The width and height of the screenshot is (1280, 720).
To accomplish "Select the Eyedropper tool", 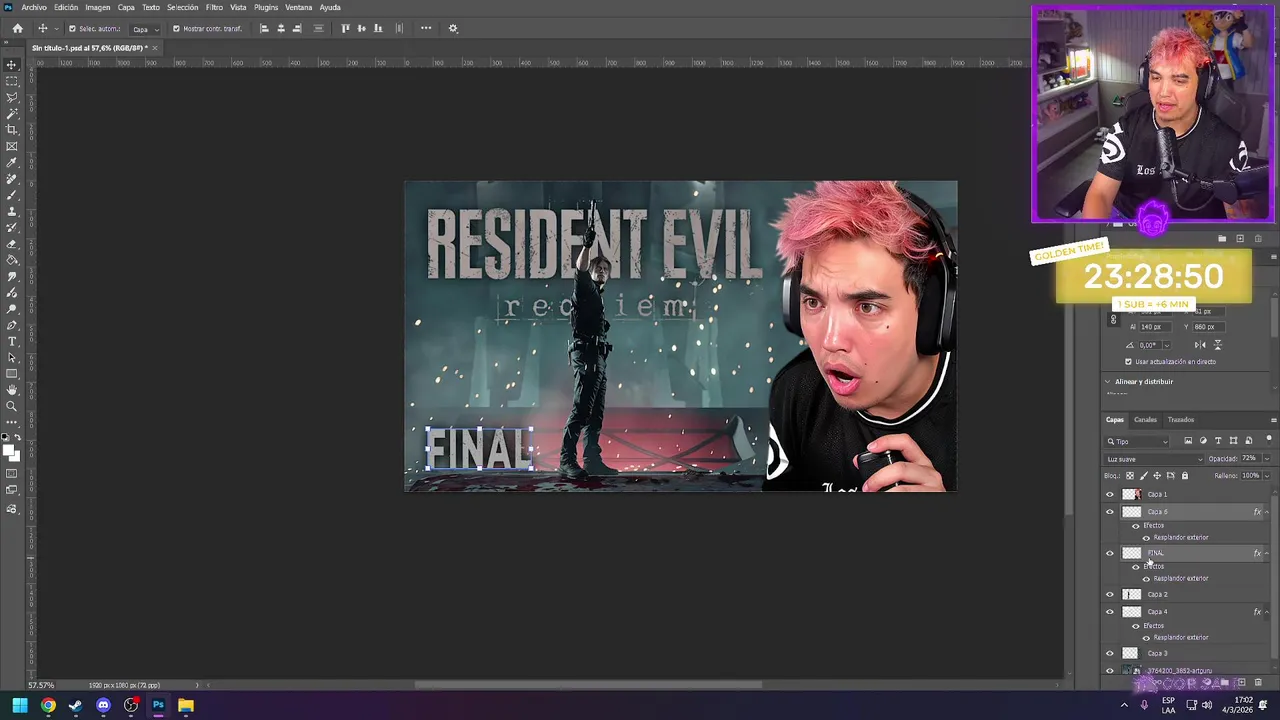I will (x=12, y=162).
